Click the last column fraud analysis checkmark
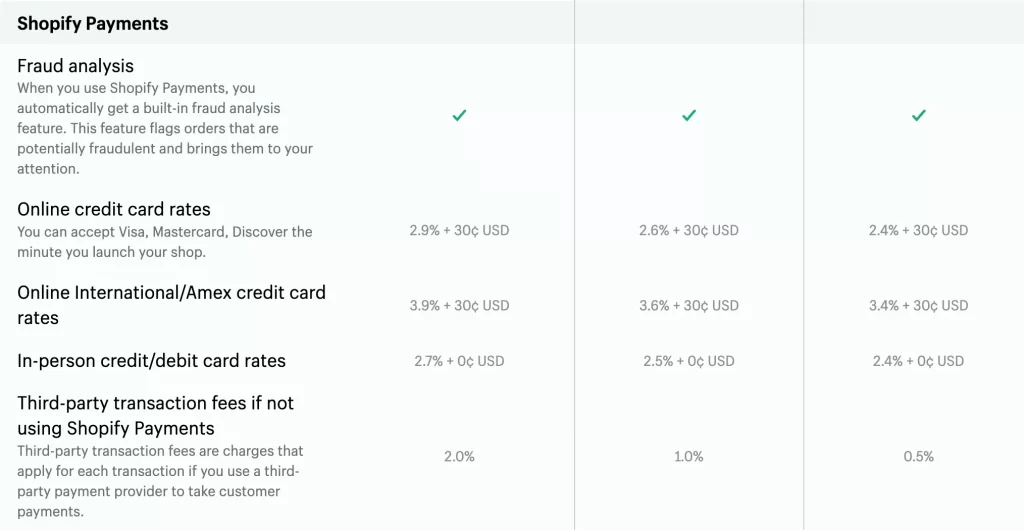Image resolution: width=1024 pixels, height=530 pixels. point(919,116)
